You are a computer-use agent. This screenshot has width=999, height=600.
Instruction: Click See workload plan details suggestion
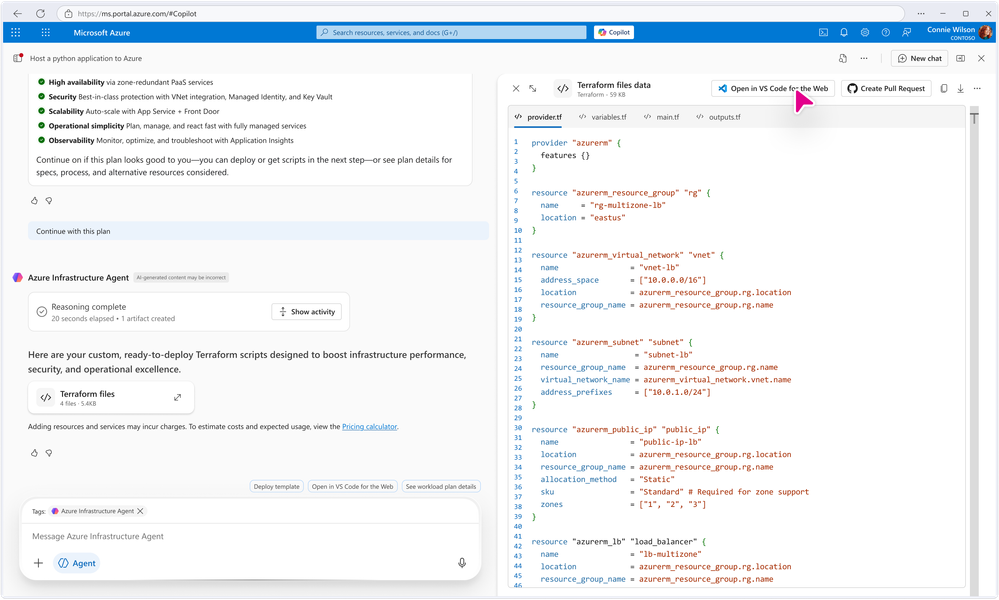[441, 487]
